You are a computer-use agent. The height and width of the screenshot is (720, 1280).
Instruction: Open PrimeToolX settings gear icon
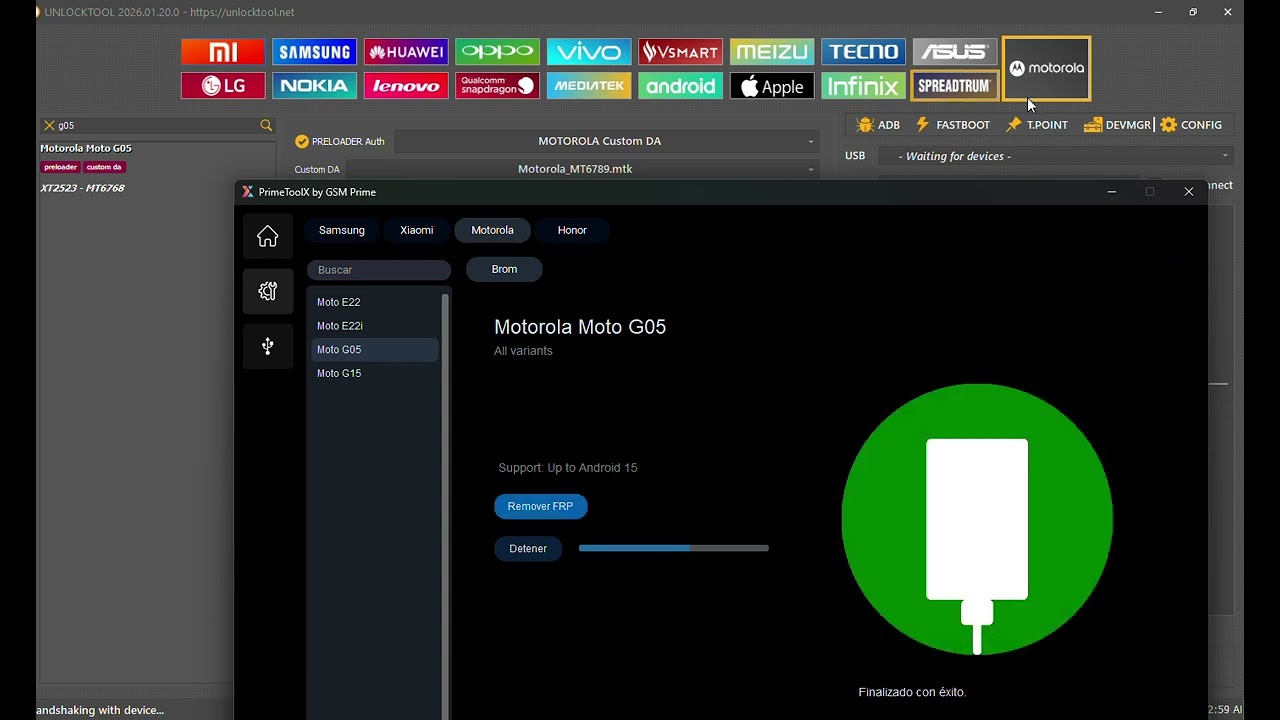[x=267, y=291]
